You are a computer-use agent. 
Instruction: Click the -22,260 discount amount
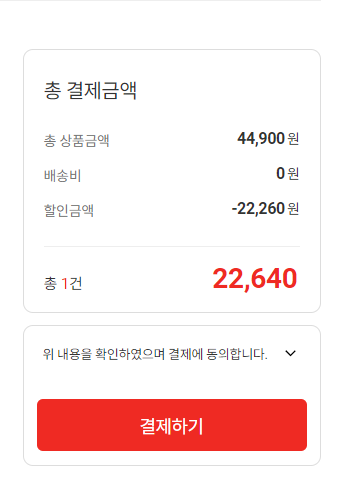(258, 209)
